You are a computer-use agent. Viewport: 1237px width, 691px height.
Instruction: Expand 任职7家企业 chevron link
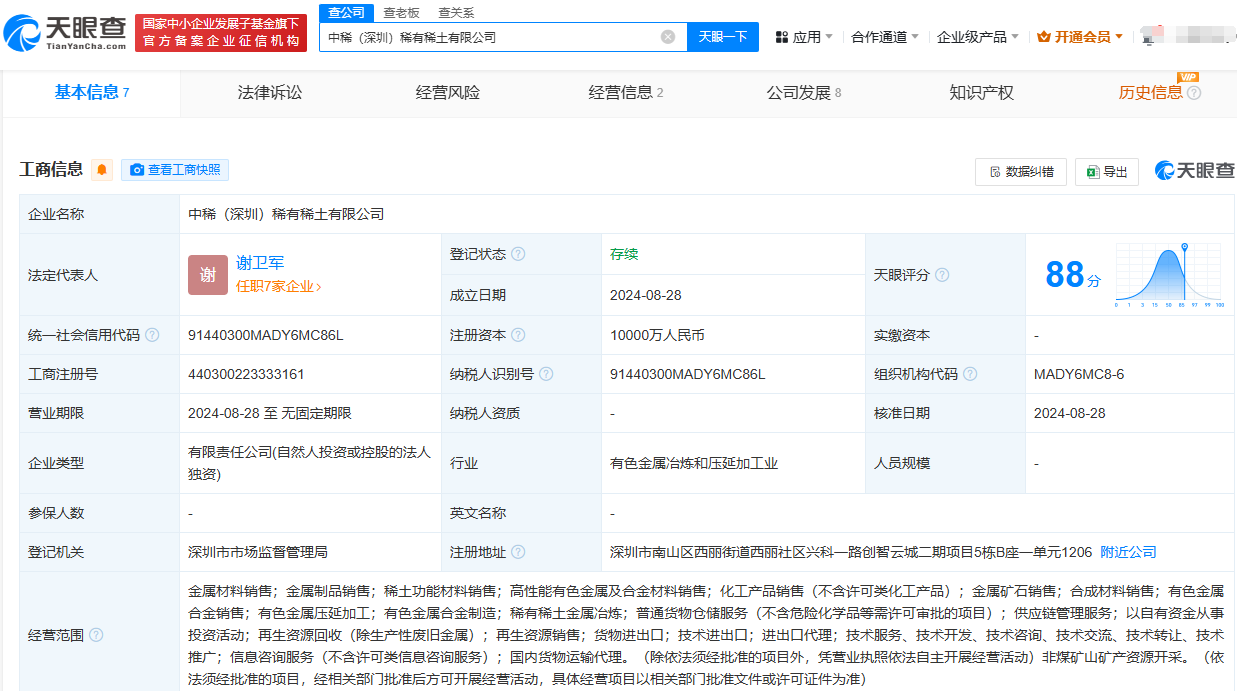[279, 287]
